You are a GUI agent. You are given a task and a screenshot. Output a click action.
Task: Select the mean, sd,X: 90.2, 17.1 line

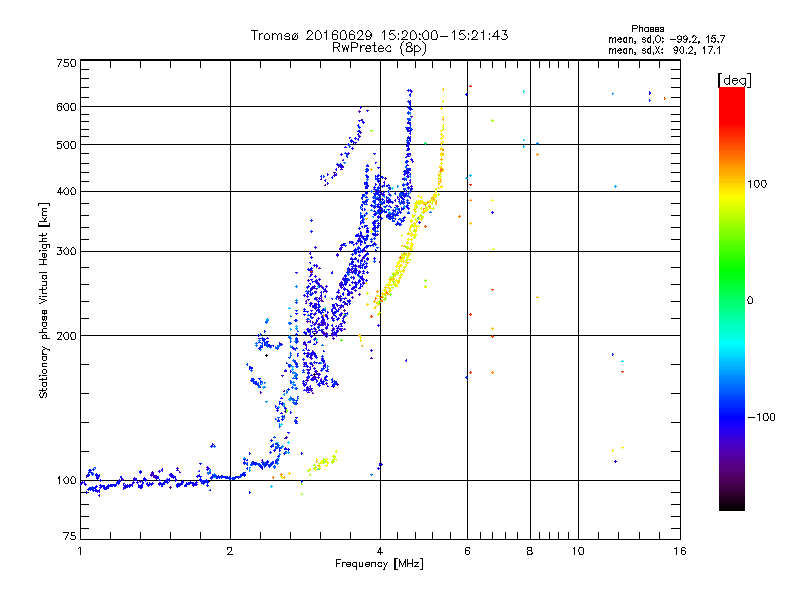point(664,50)
